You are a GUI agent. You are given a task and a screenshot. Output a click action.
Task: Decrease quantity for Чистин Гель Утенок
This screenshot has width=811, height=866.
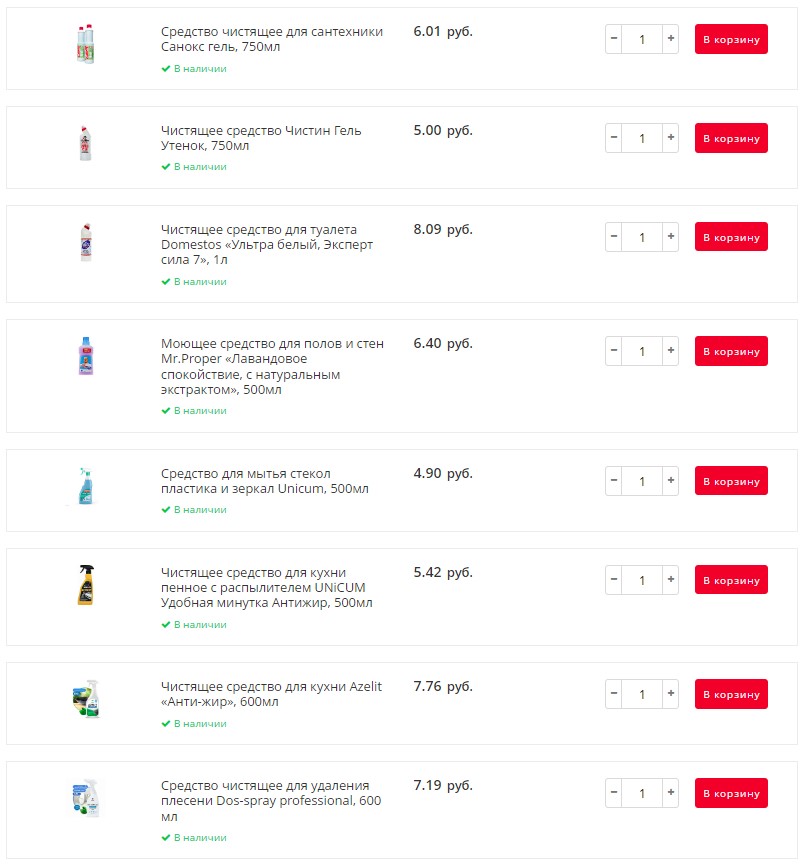click(614, 138)
